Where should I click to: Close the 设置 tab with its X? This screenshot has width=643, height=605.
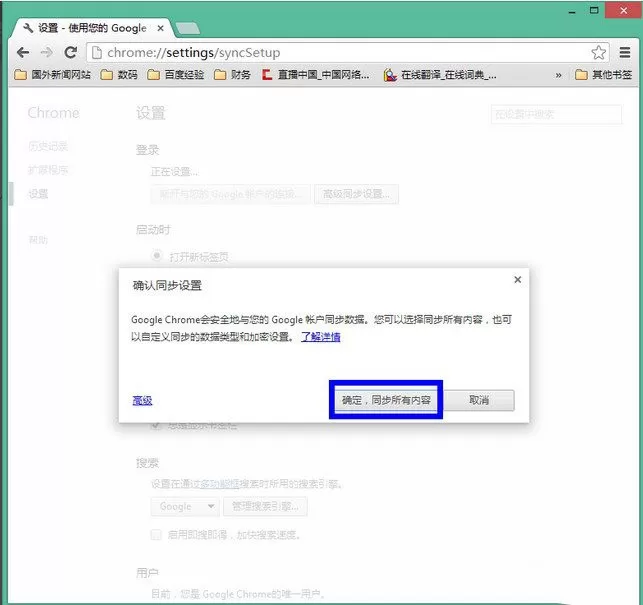pyautogui.click(x=160, y=28)
